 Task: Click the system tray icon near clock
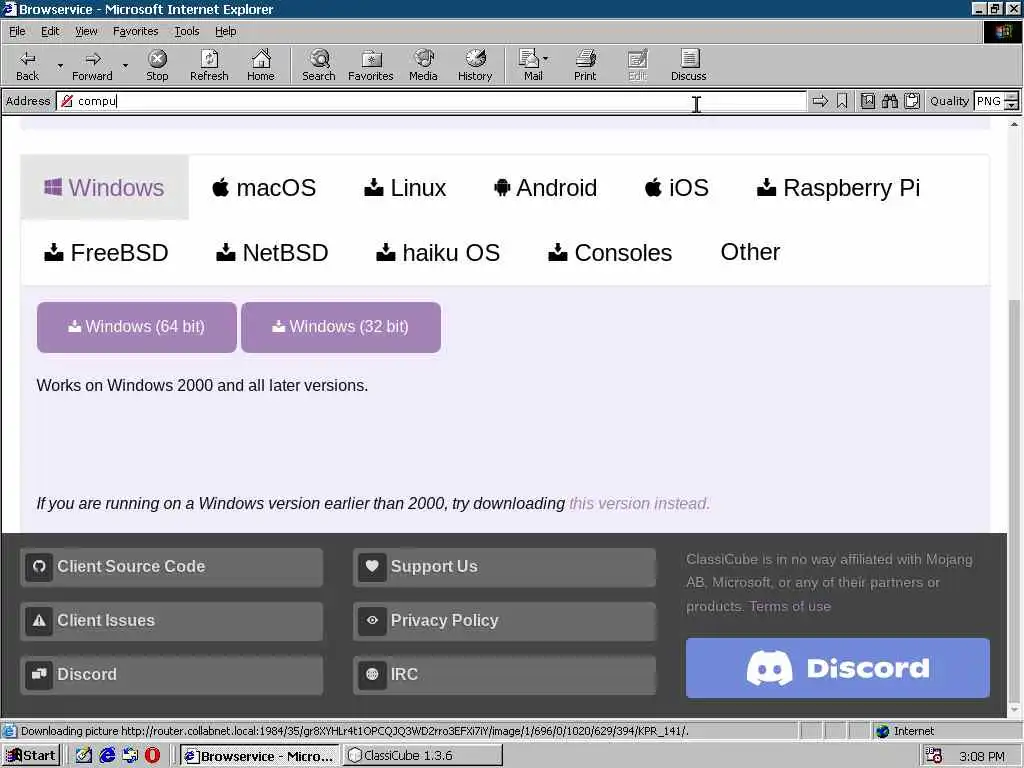pyautogui.click(x=934, y=756)
